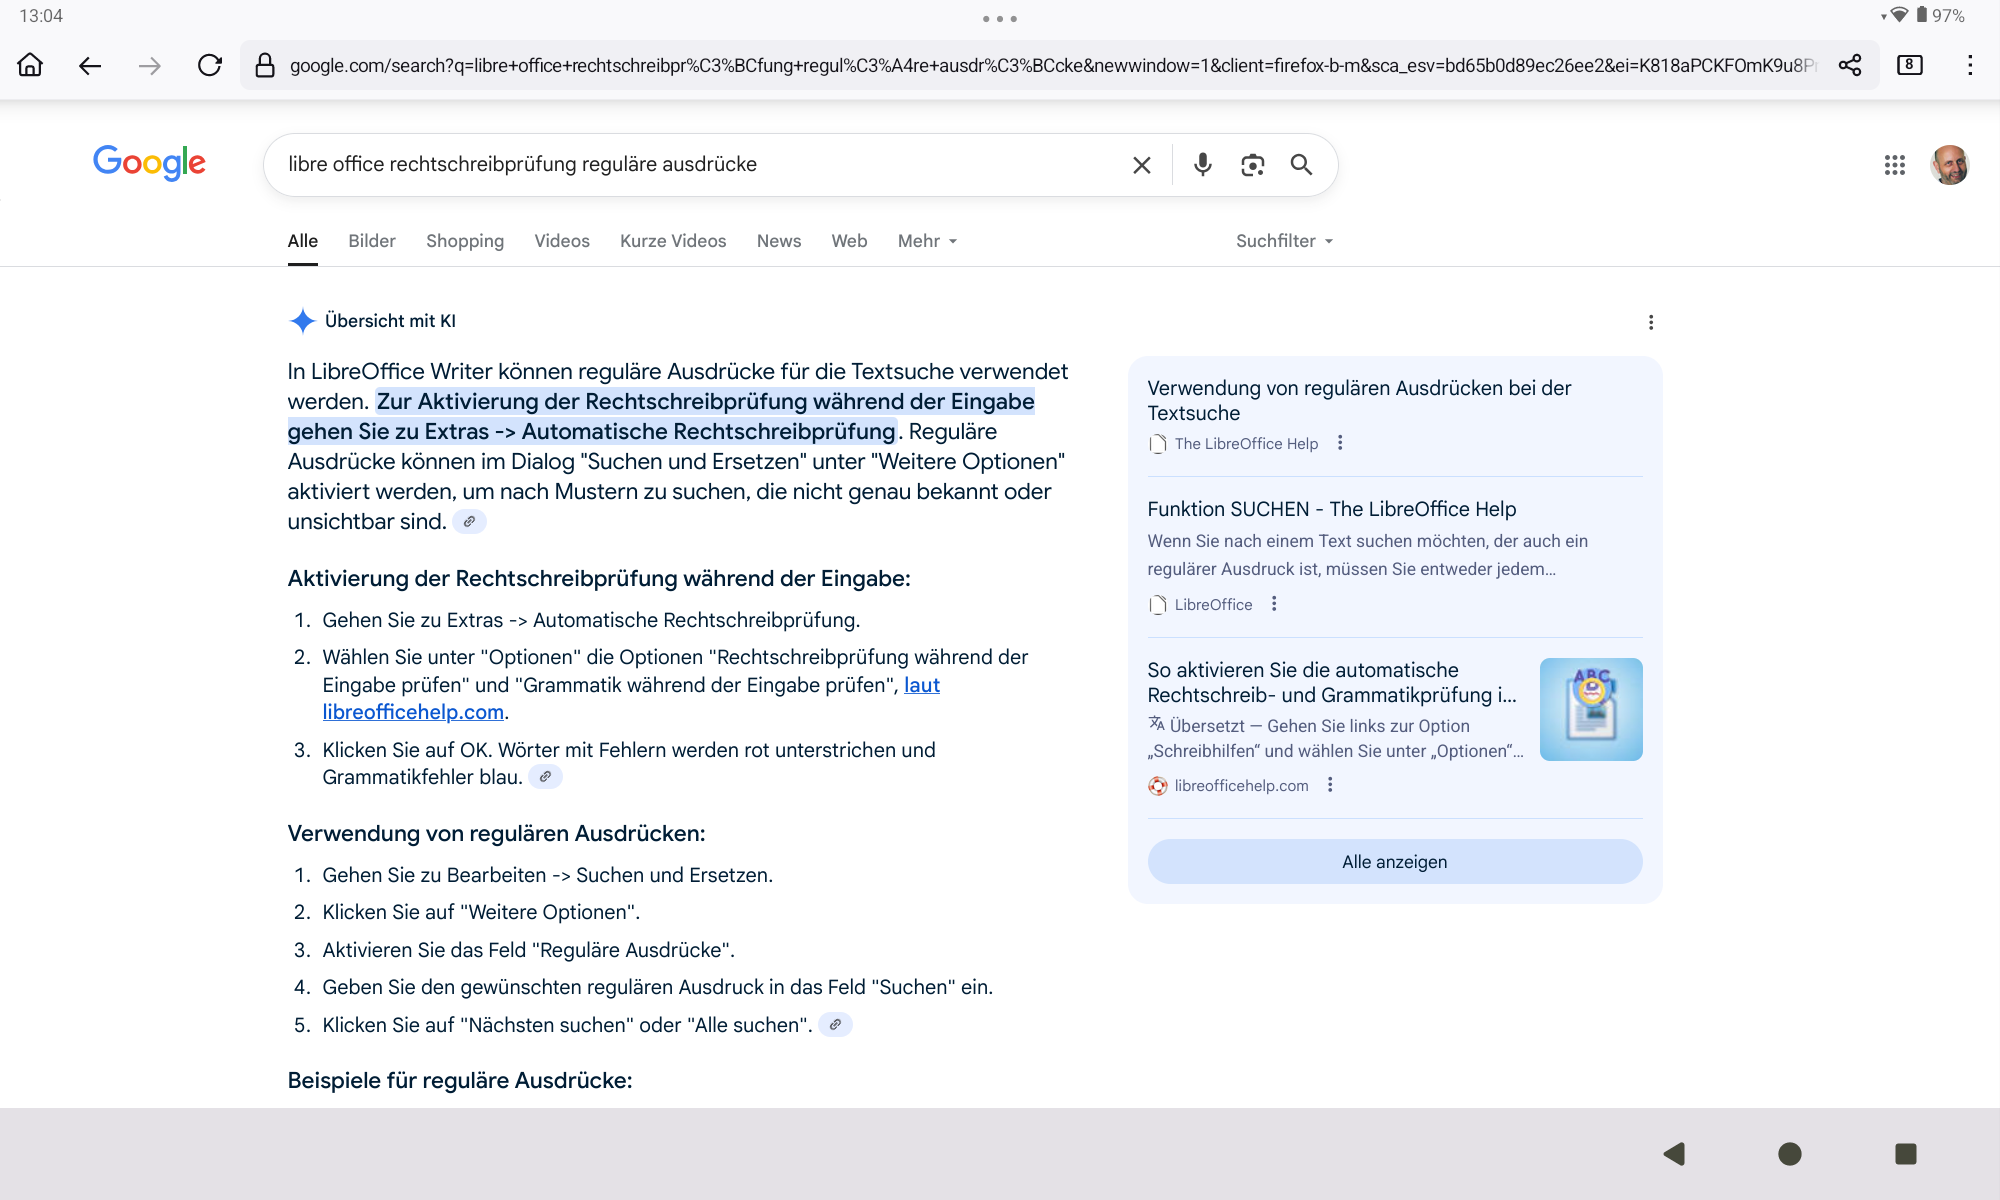Tap the Android back button

click(x=1675, y=1154)
